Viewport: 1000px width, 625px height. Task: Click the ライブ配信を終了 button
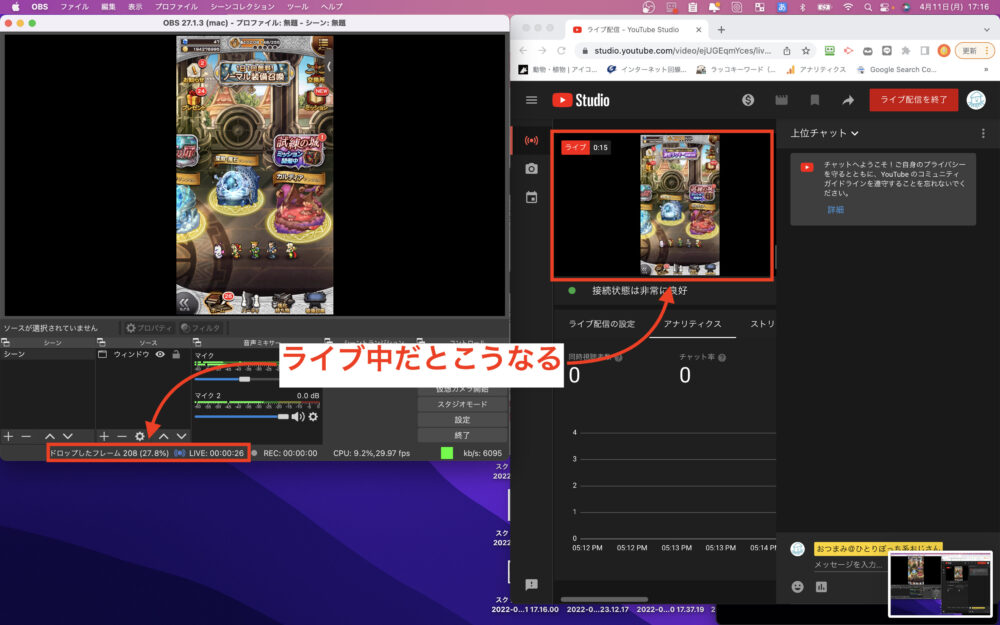pyautogui.click(x=914, y=100)
